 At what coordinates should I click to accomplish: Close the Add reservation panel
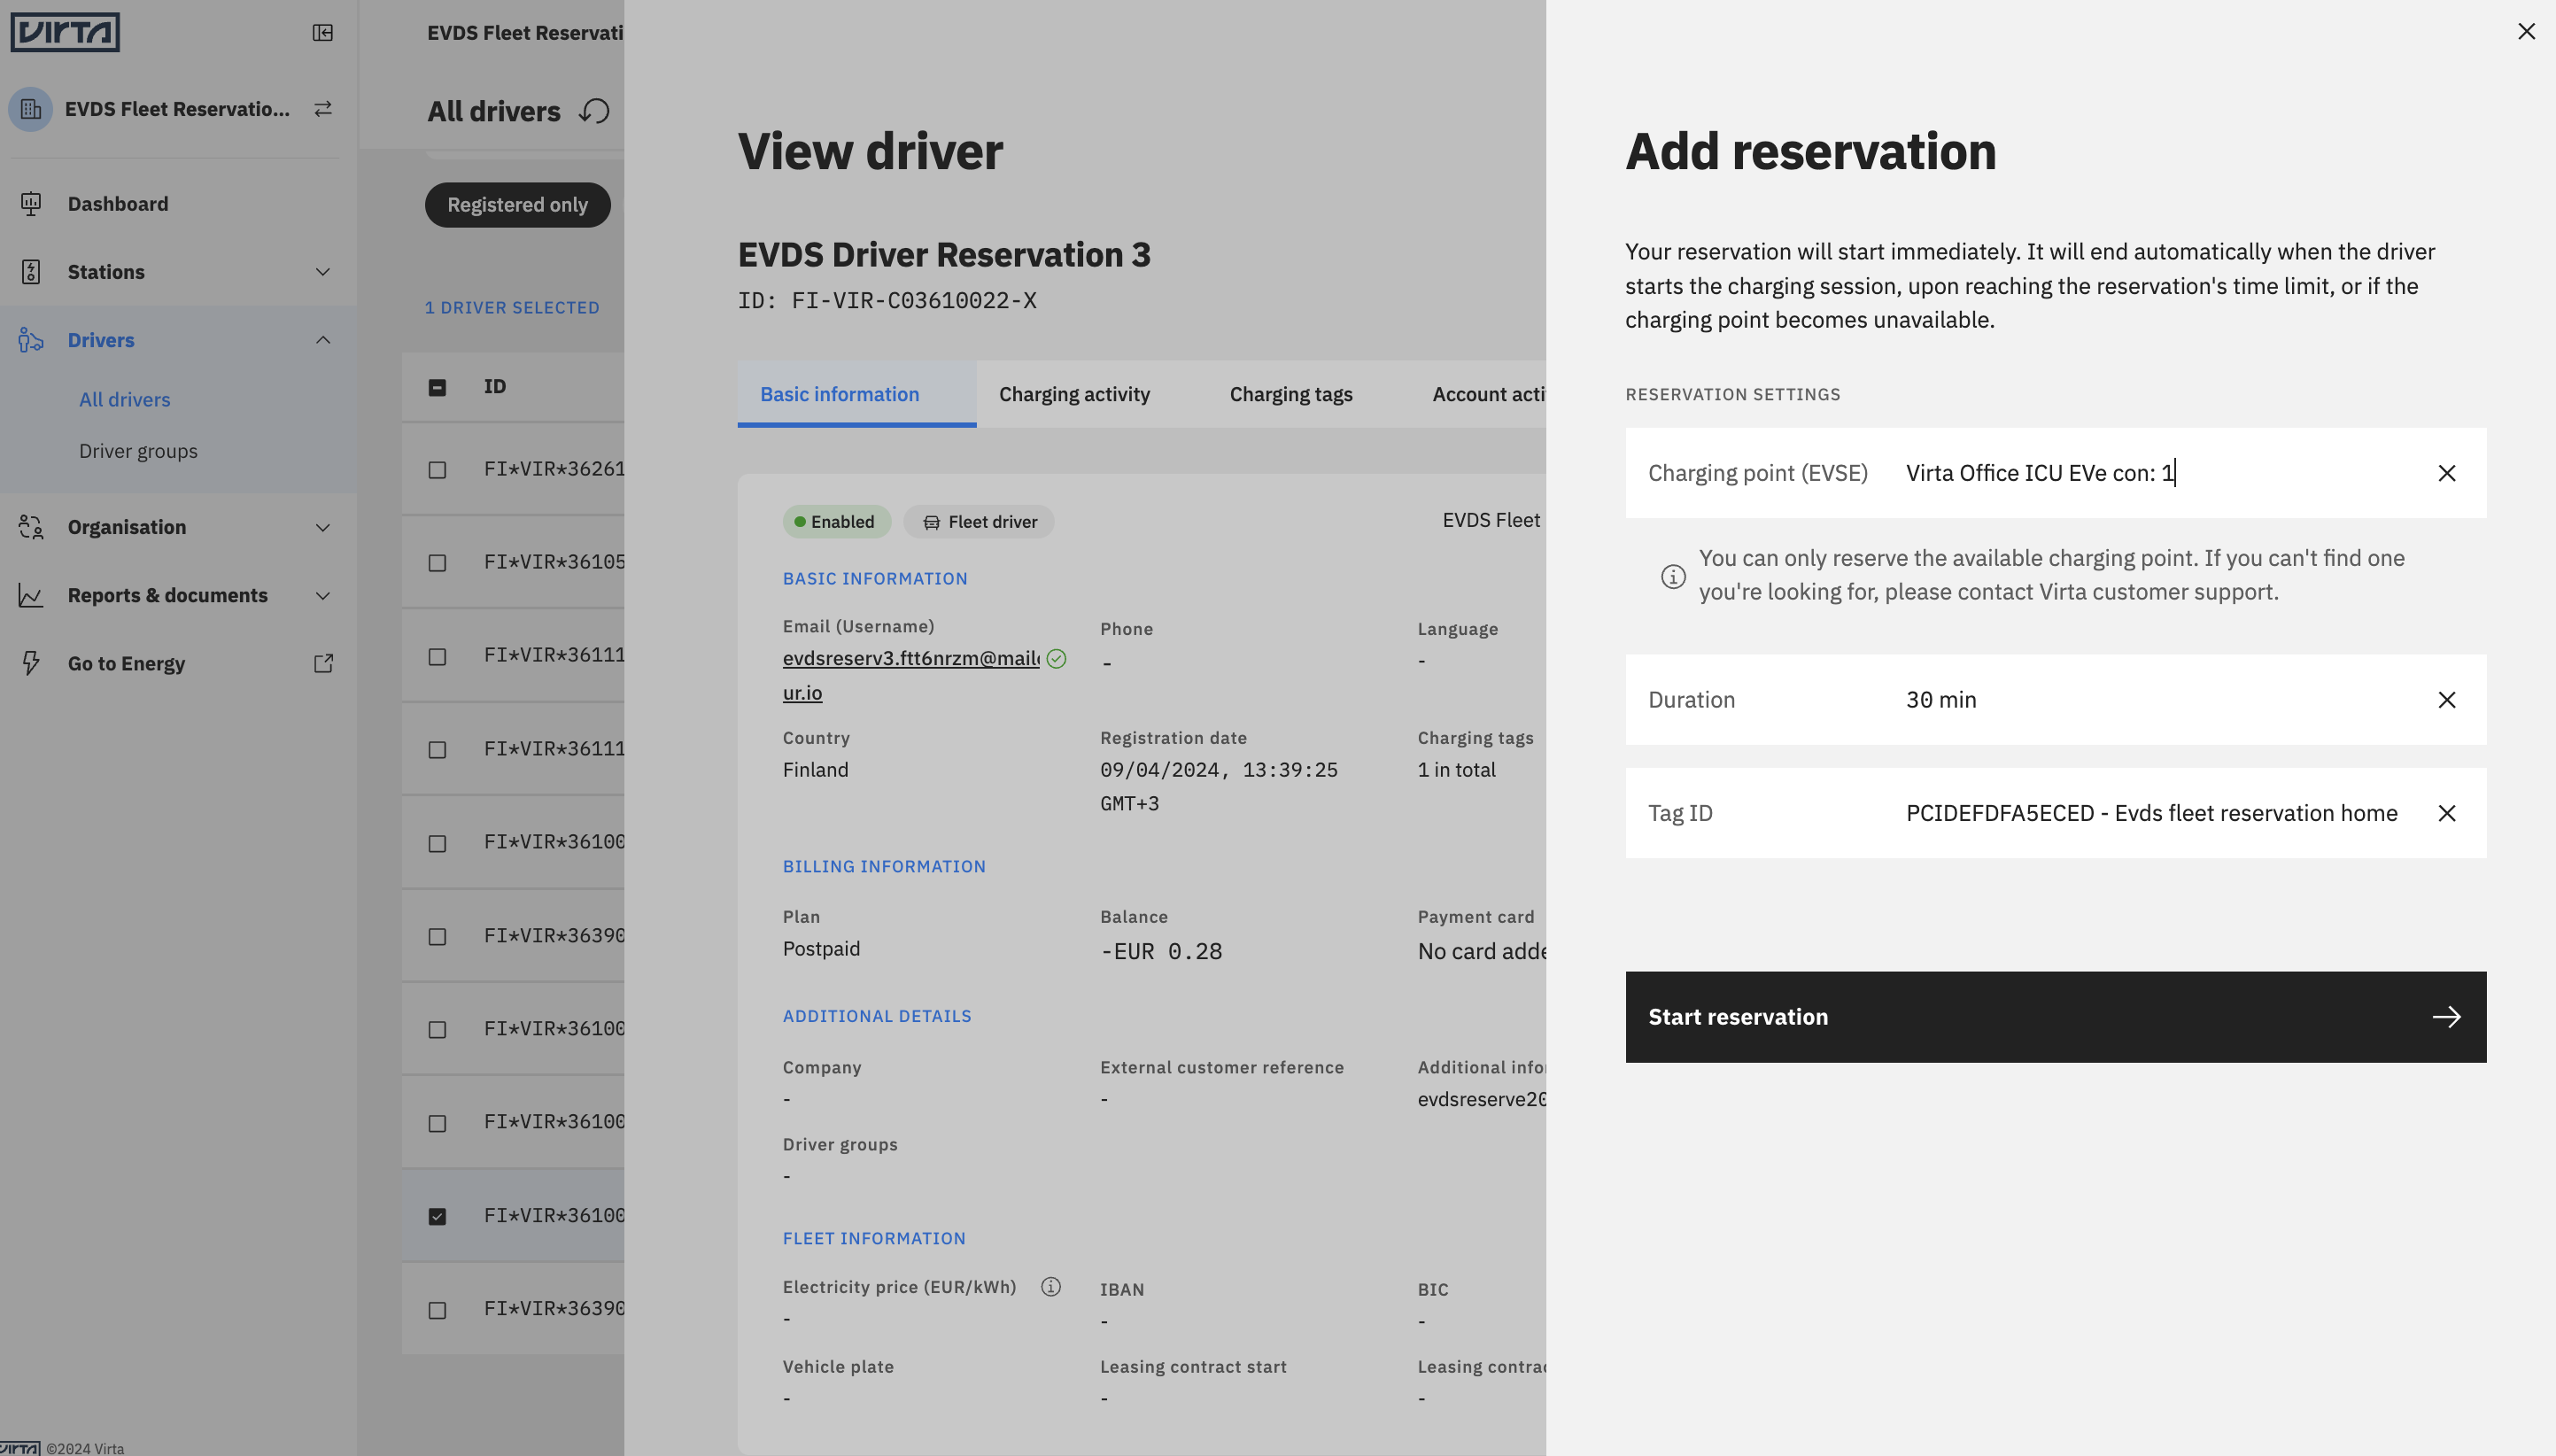pyautogui.click(x=2526, y=31)
